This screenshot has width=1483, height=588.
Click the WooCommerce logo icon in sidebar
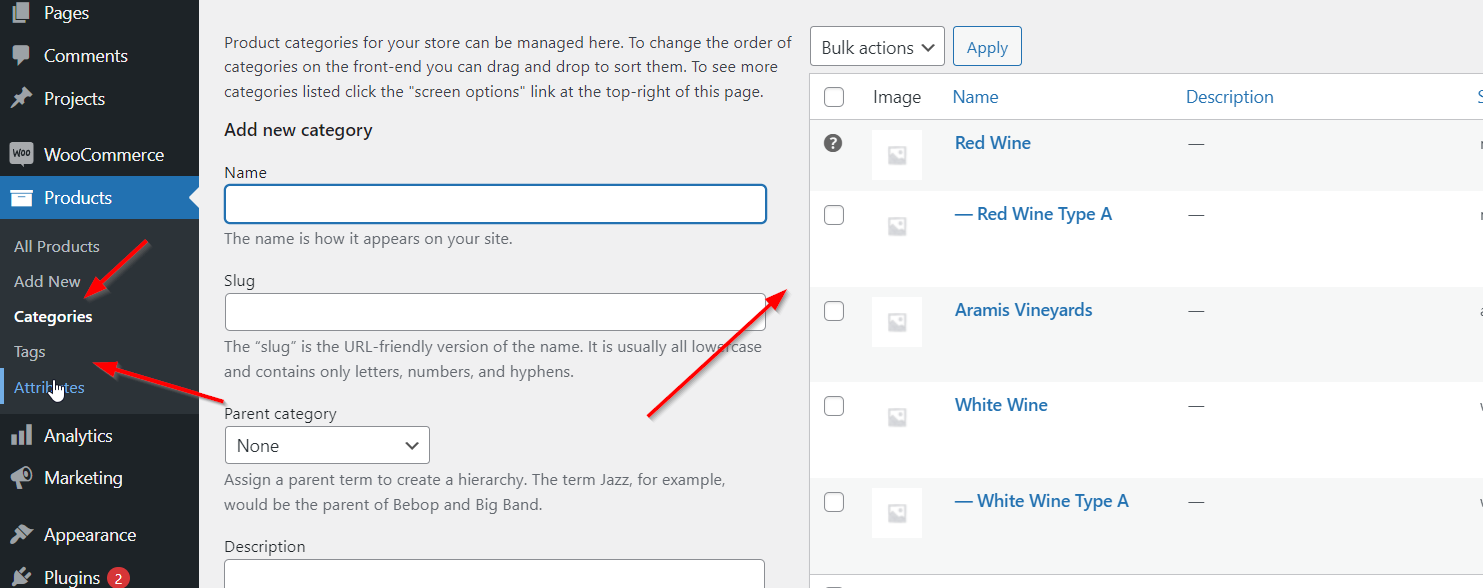pyautogui.click(x=21, y=155)
